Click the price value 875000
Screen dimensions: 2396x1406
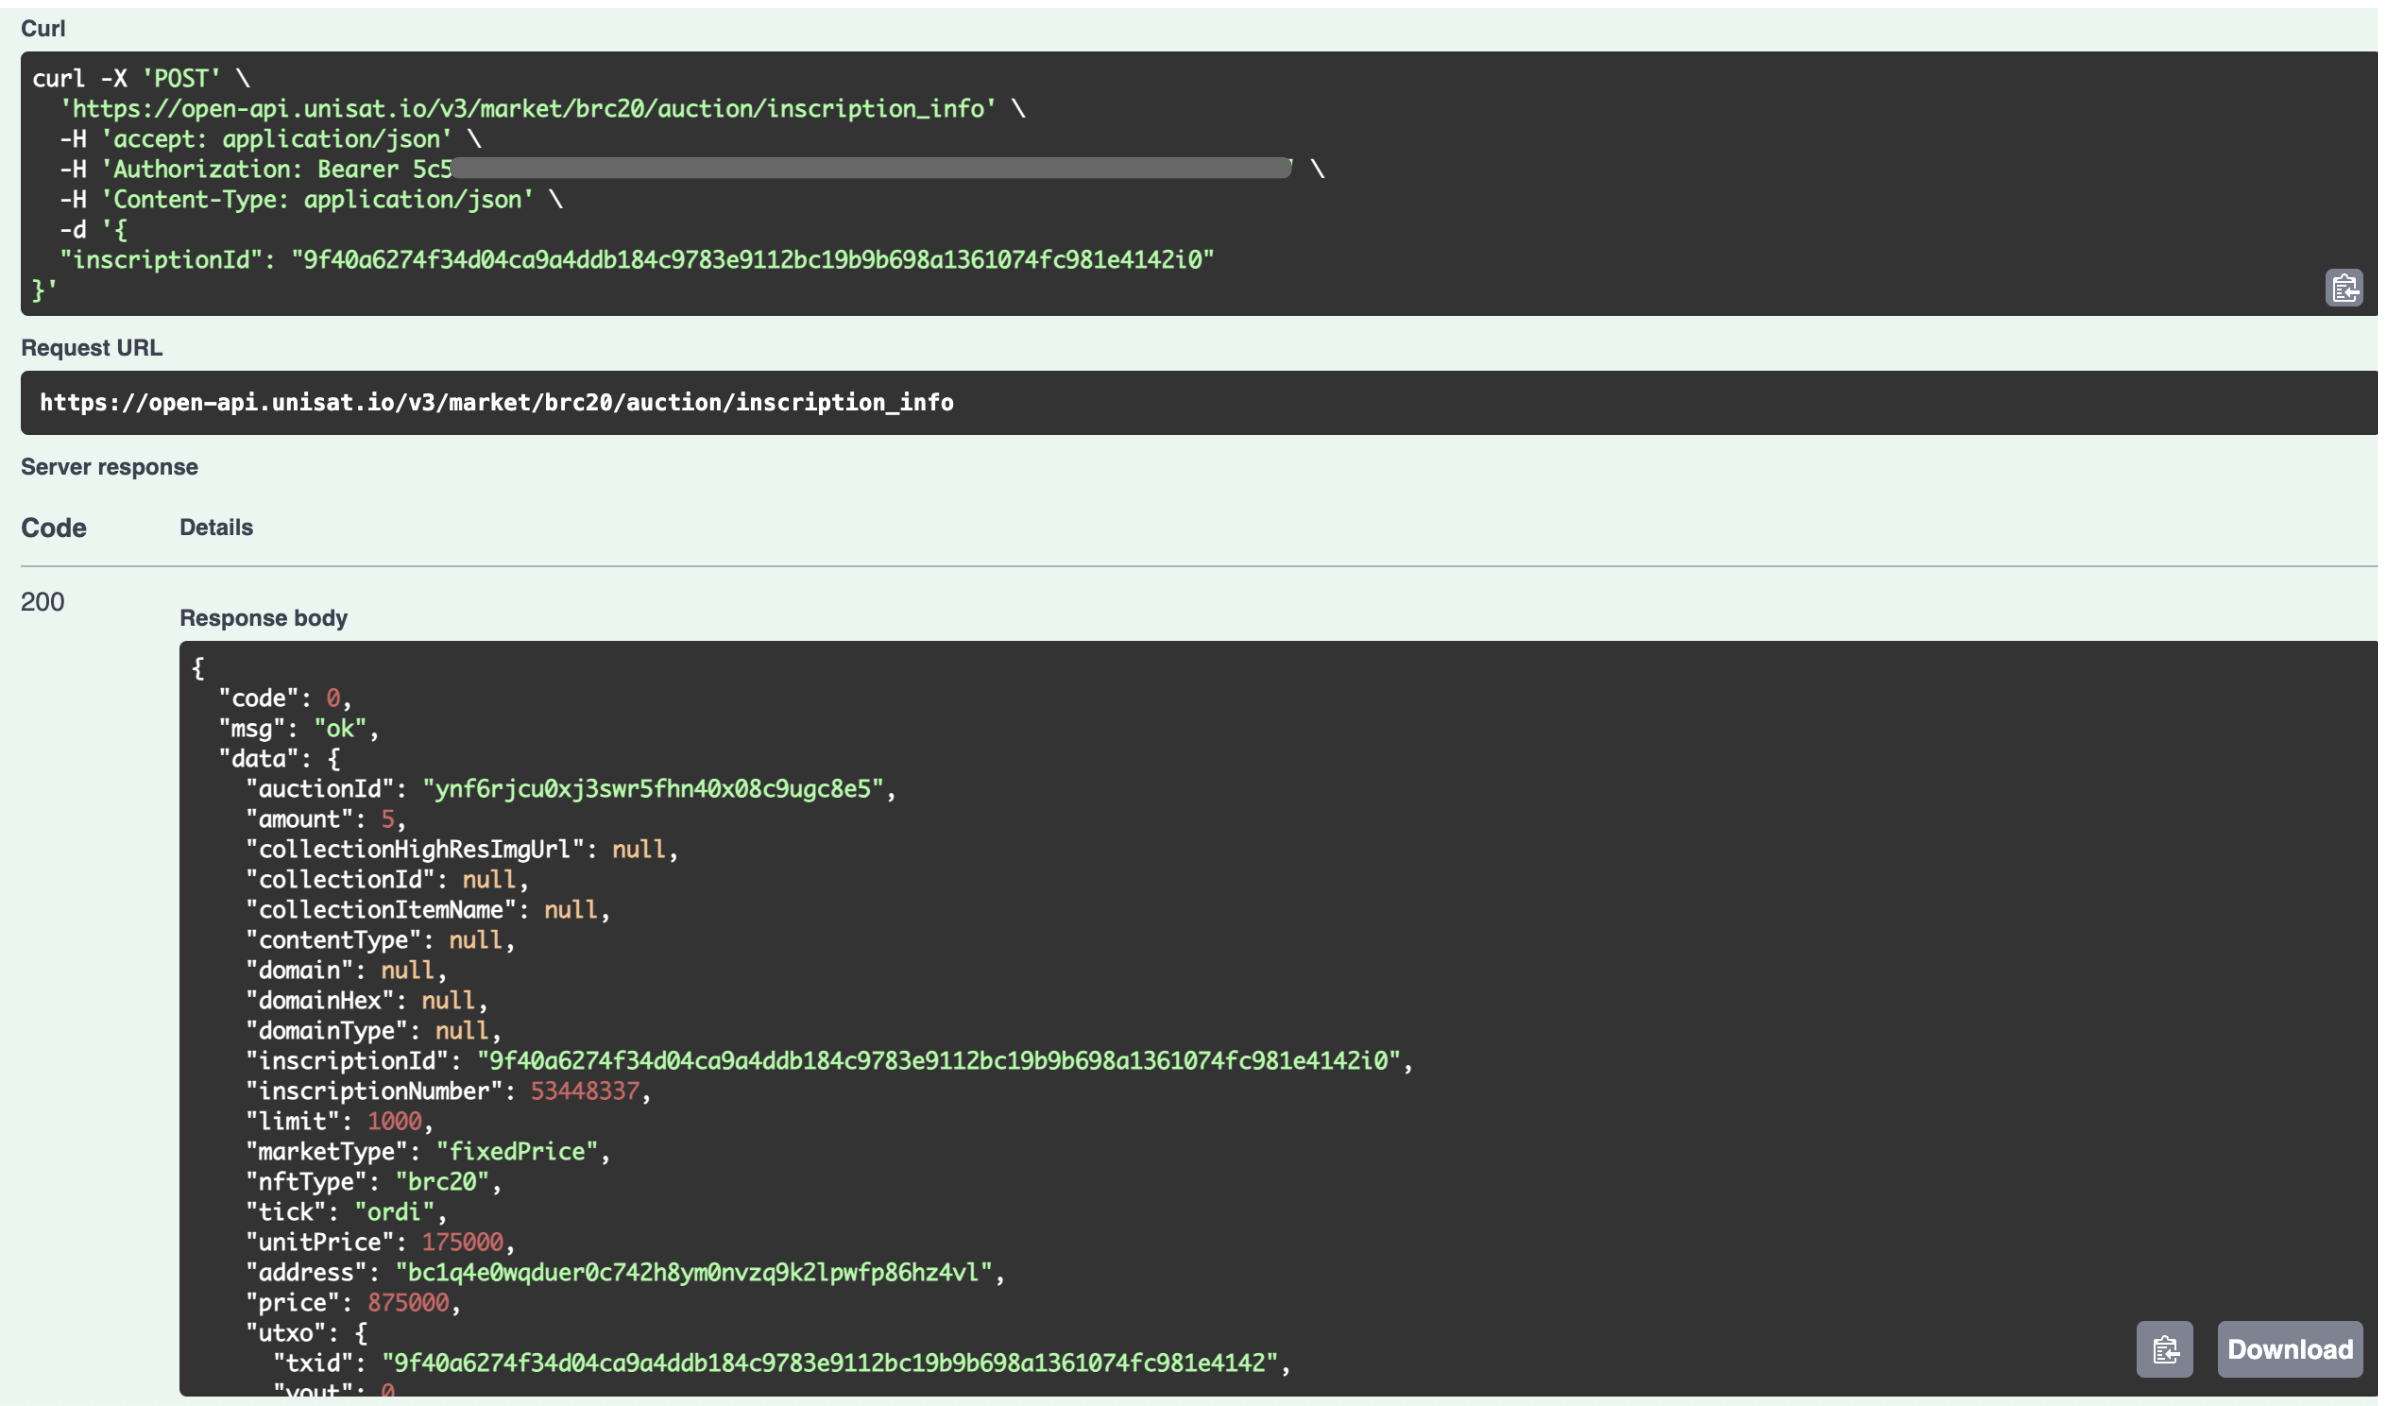[x=408, y=1302]
